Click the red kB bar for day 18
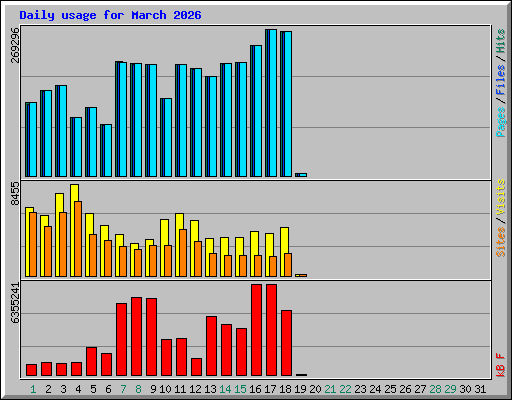Viewport: 512px width, 400px height. tap(286, 343)
